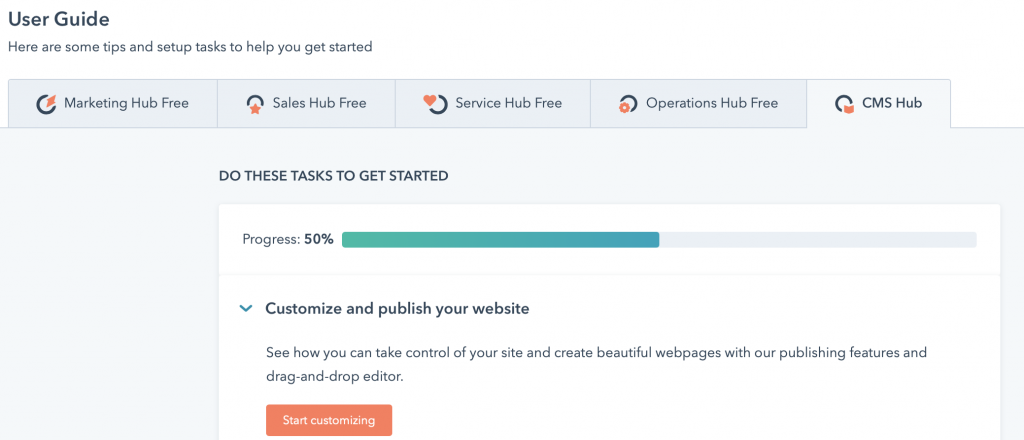Click the filled teal part of the progress bar

(500, 240)
